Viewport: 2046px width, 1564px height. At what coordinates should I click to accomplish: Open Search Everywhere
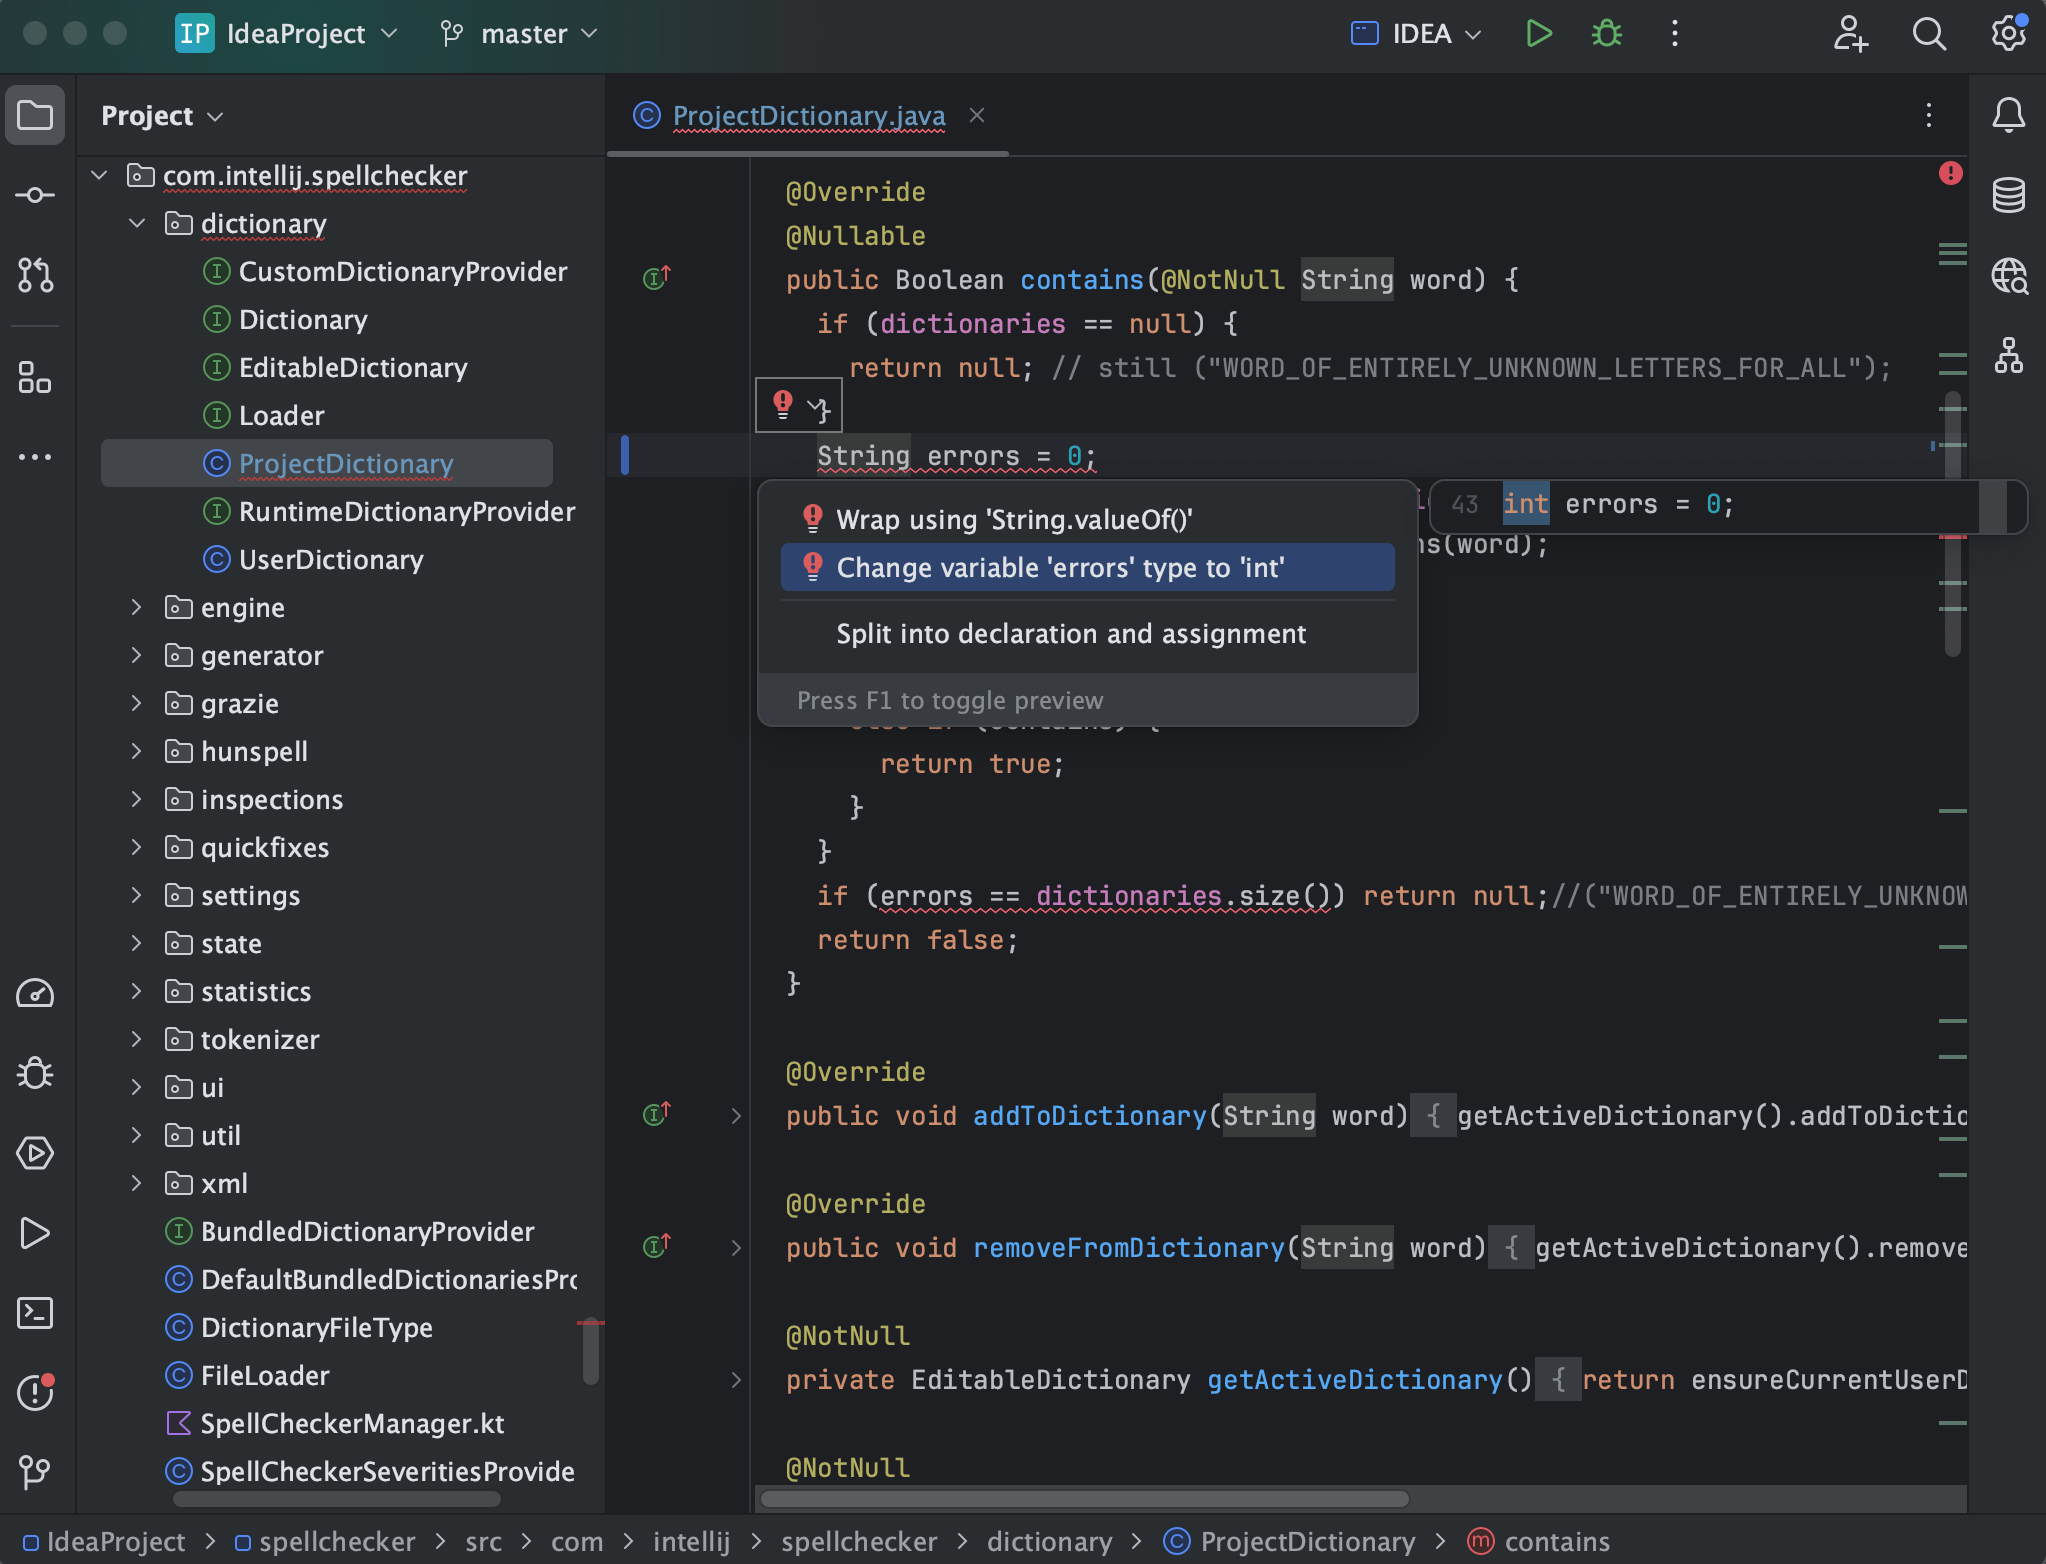pos(1929,33)
